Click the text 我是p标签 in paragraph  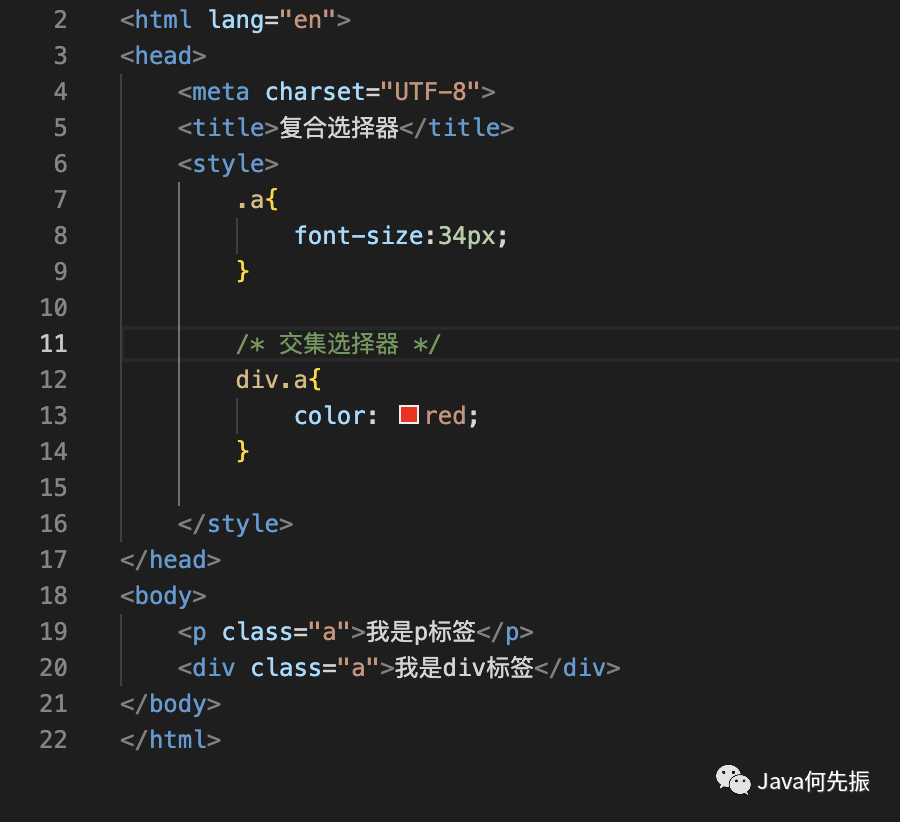coord(421,632)
